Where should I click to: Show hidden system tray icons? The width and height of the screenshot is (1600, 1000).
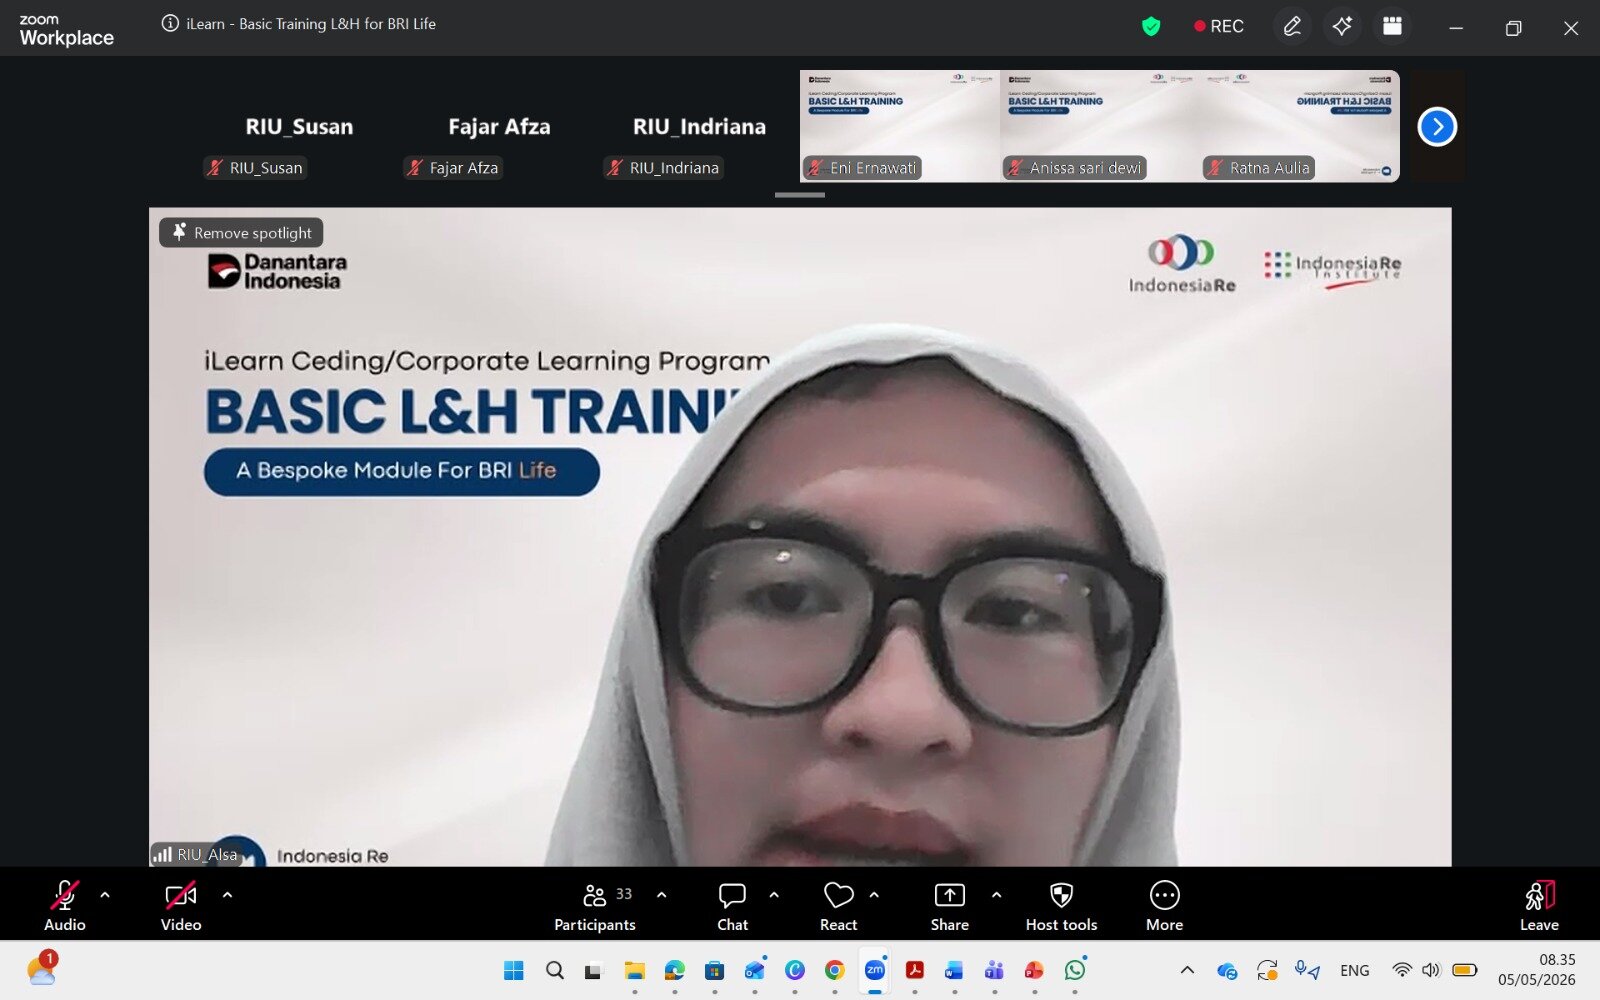coord(1187,970)
